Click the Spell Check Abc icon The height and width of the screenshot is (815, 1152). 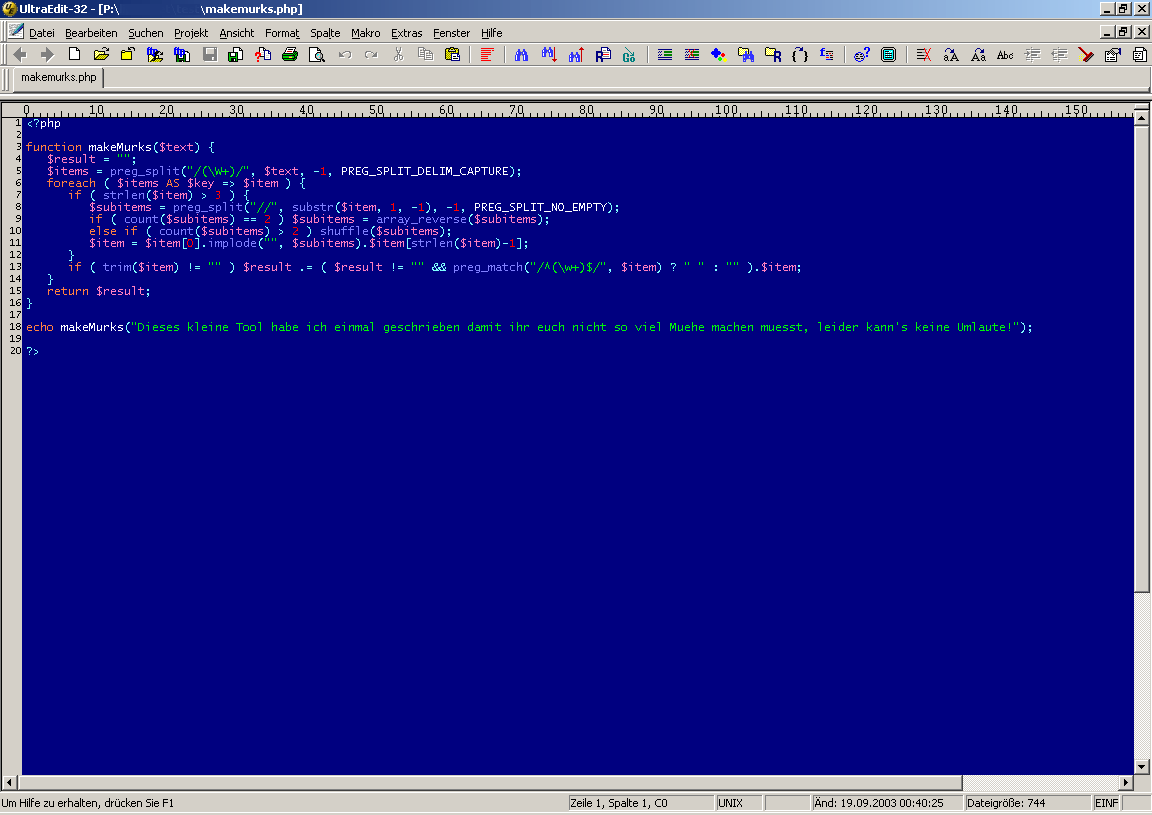tap(1005, 55)
